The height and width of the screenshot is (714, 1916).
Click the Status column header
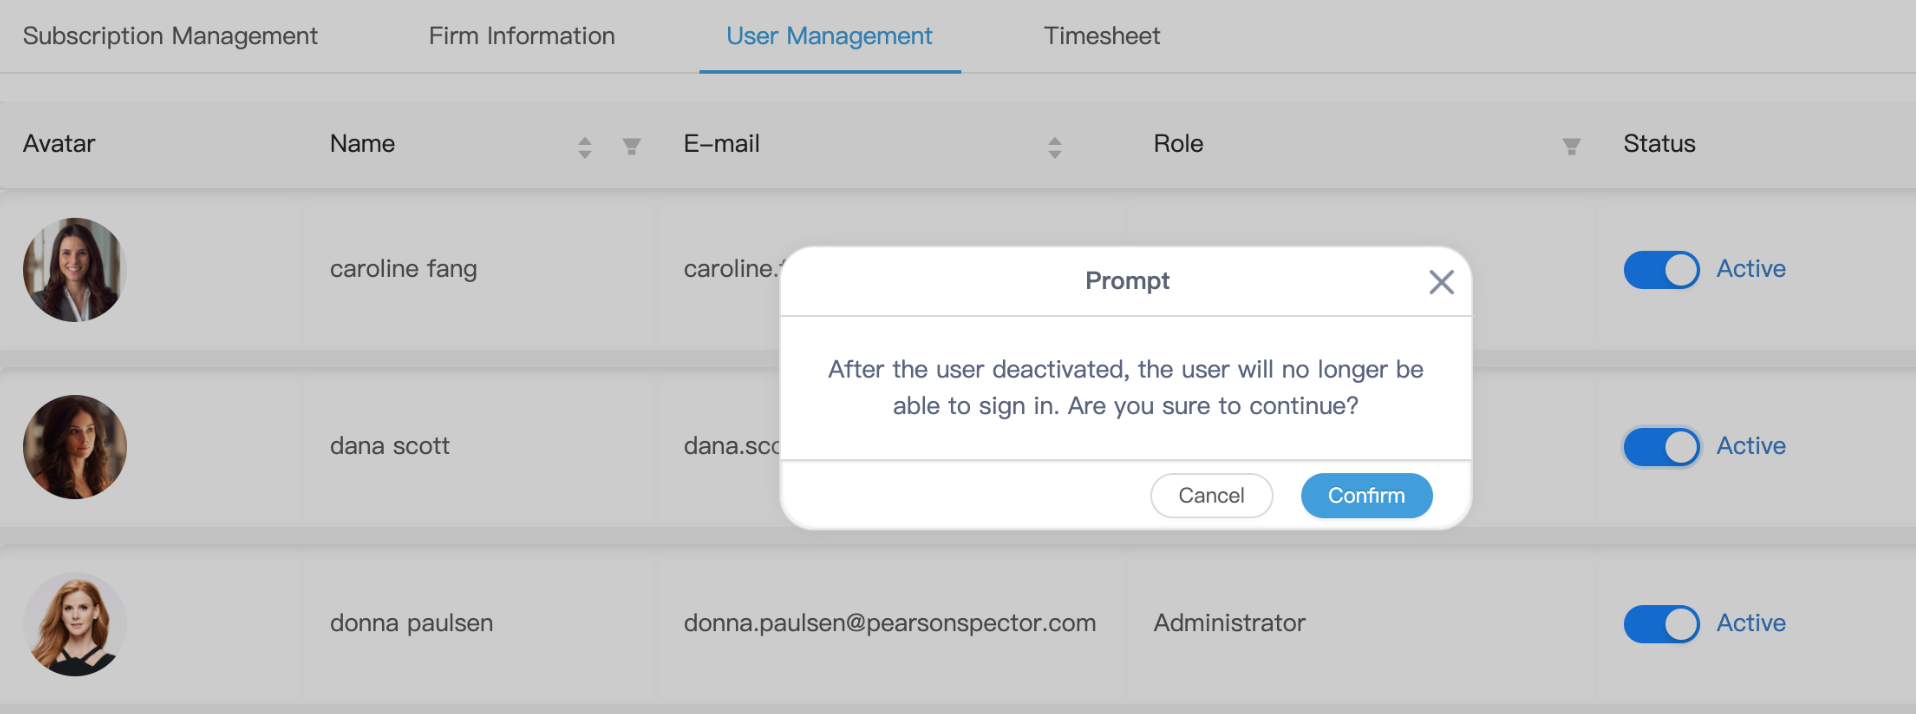tap(1659, 144)
